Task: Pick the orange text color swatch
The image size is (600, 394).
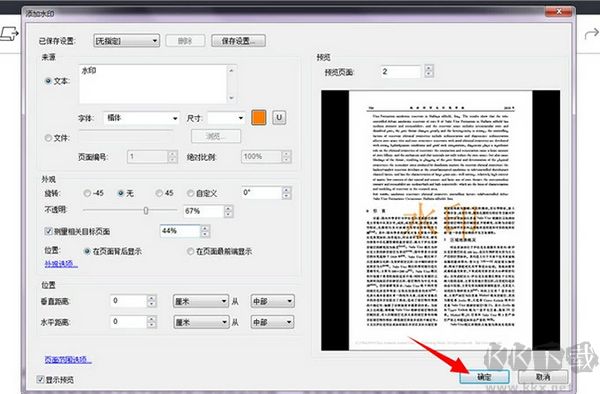Action: click(259, 118)
